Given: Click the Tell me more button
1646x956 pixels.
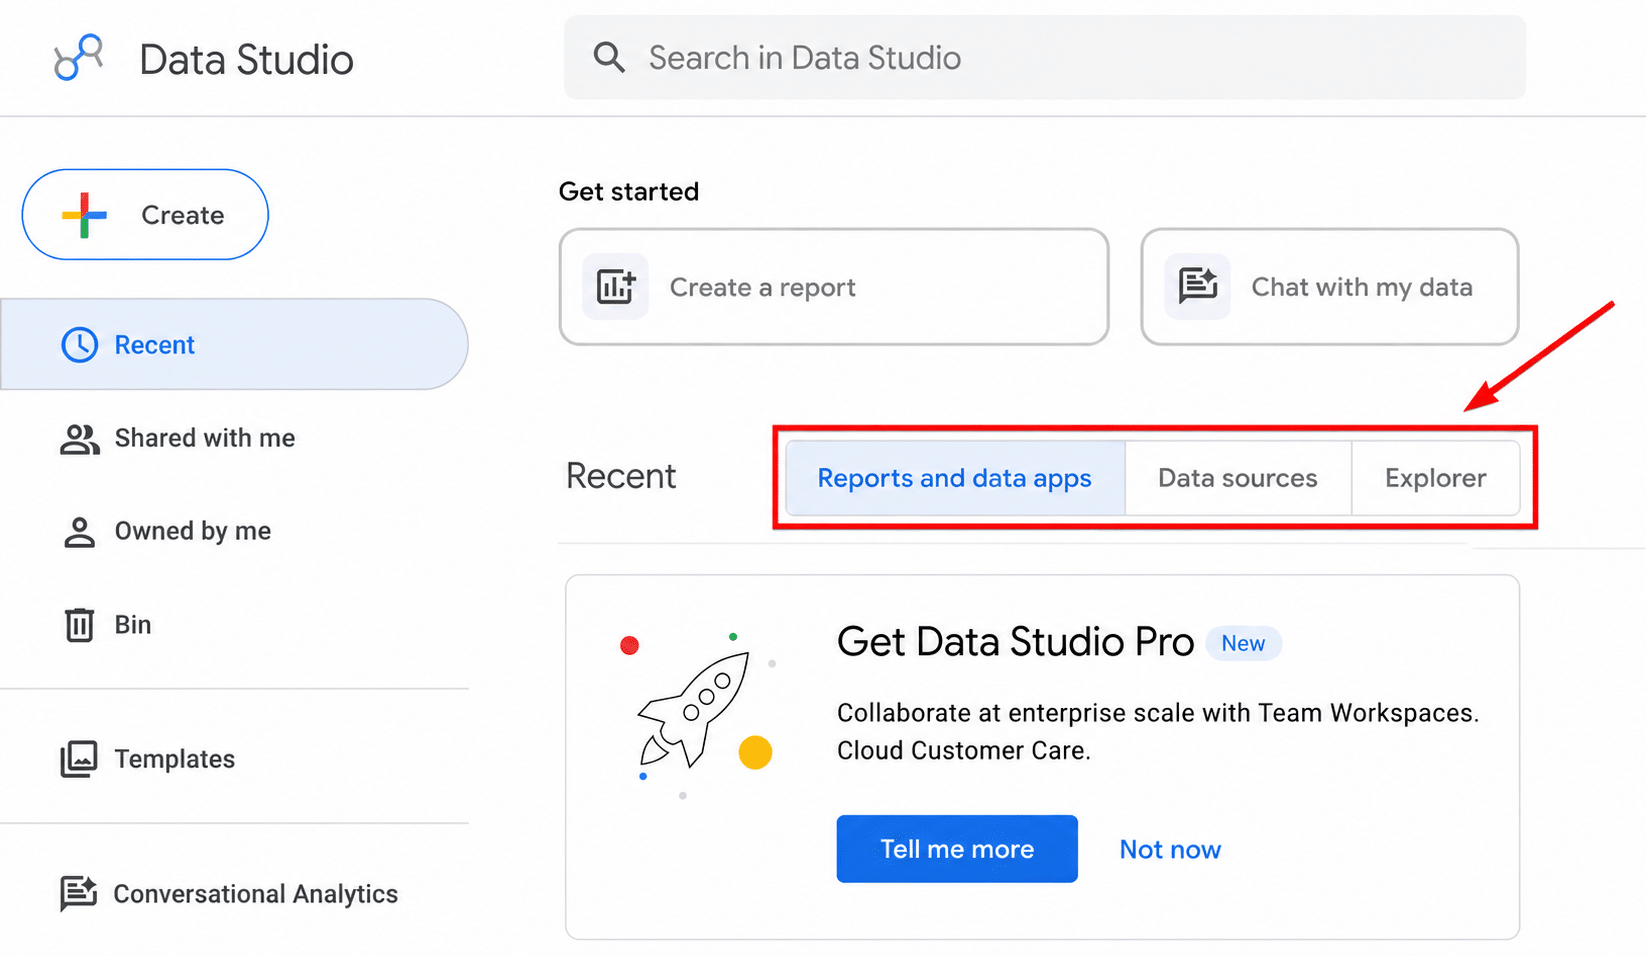Looking at the screenshot, I should pos(957,849).
